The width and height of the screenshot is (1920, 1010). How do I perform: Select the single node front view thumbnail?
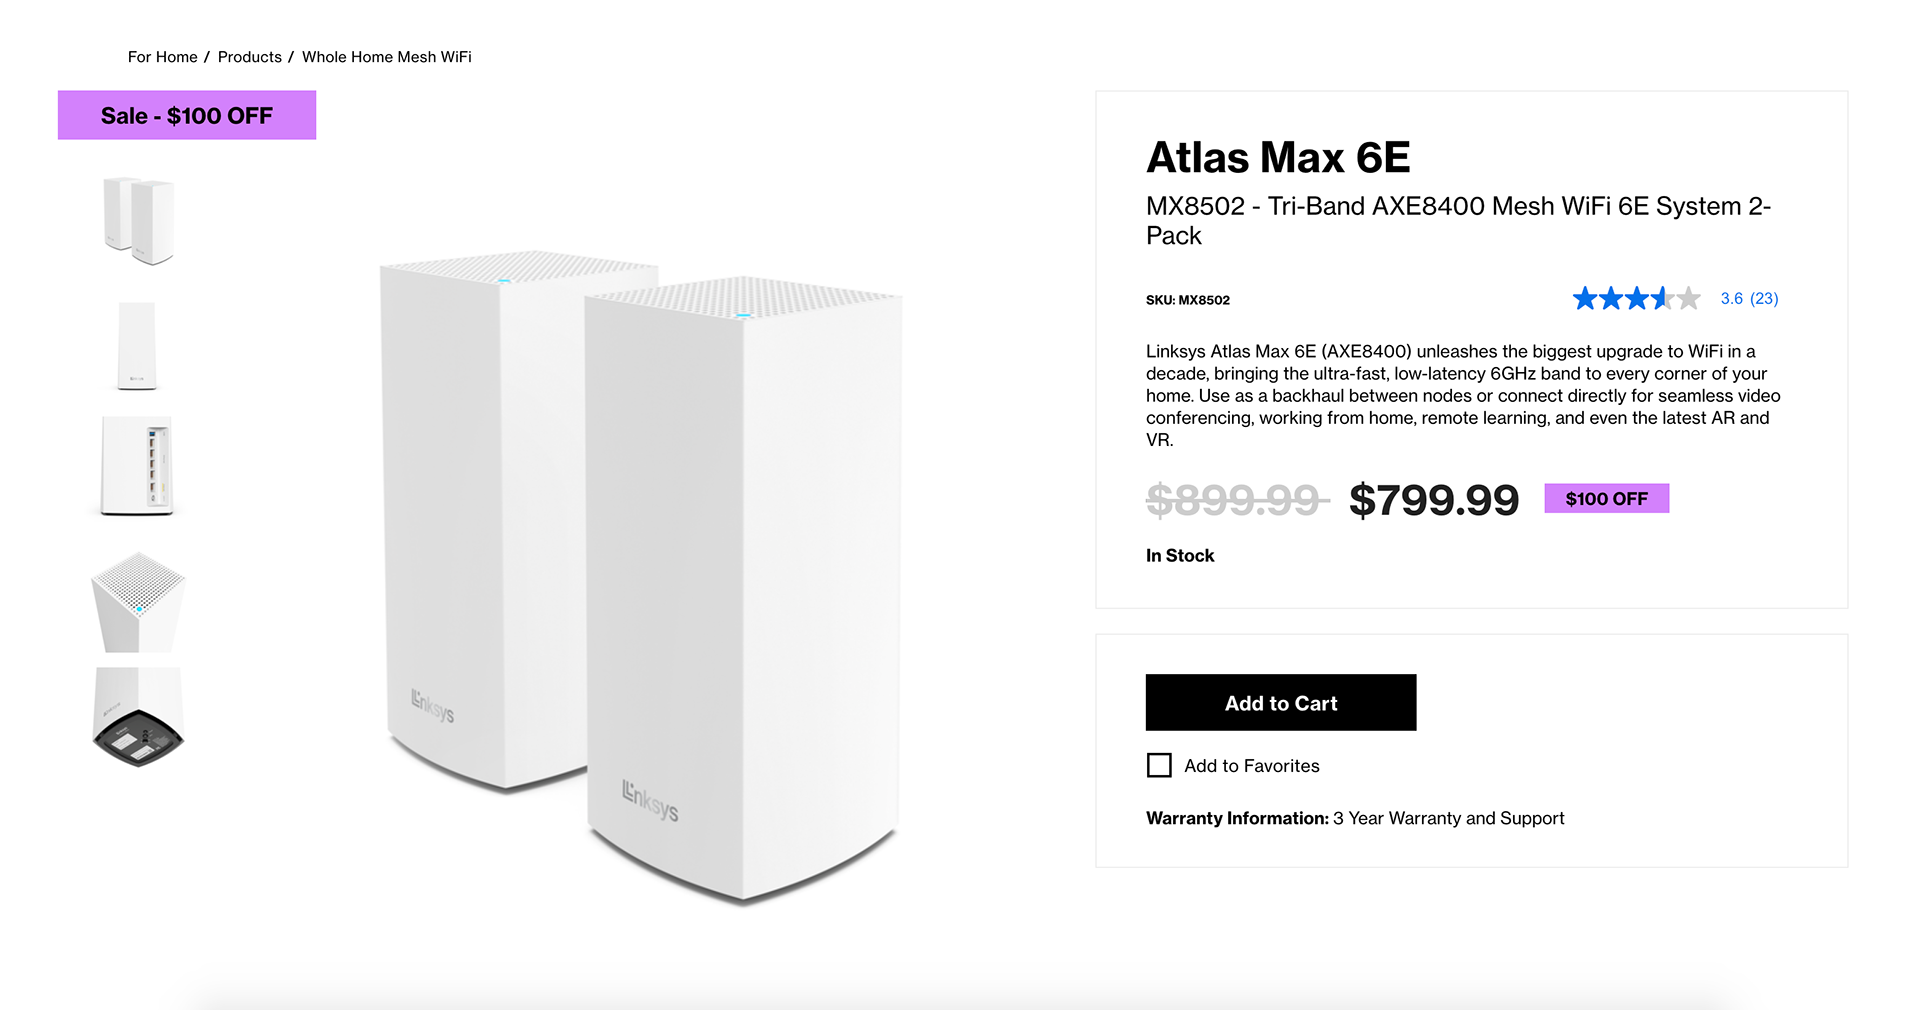click(137, 345)
